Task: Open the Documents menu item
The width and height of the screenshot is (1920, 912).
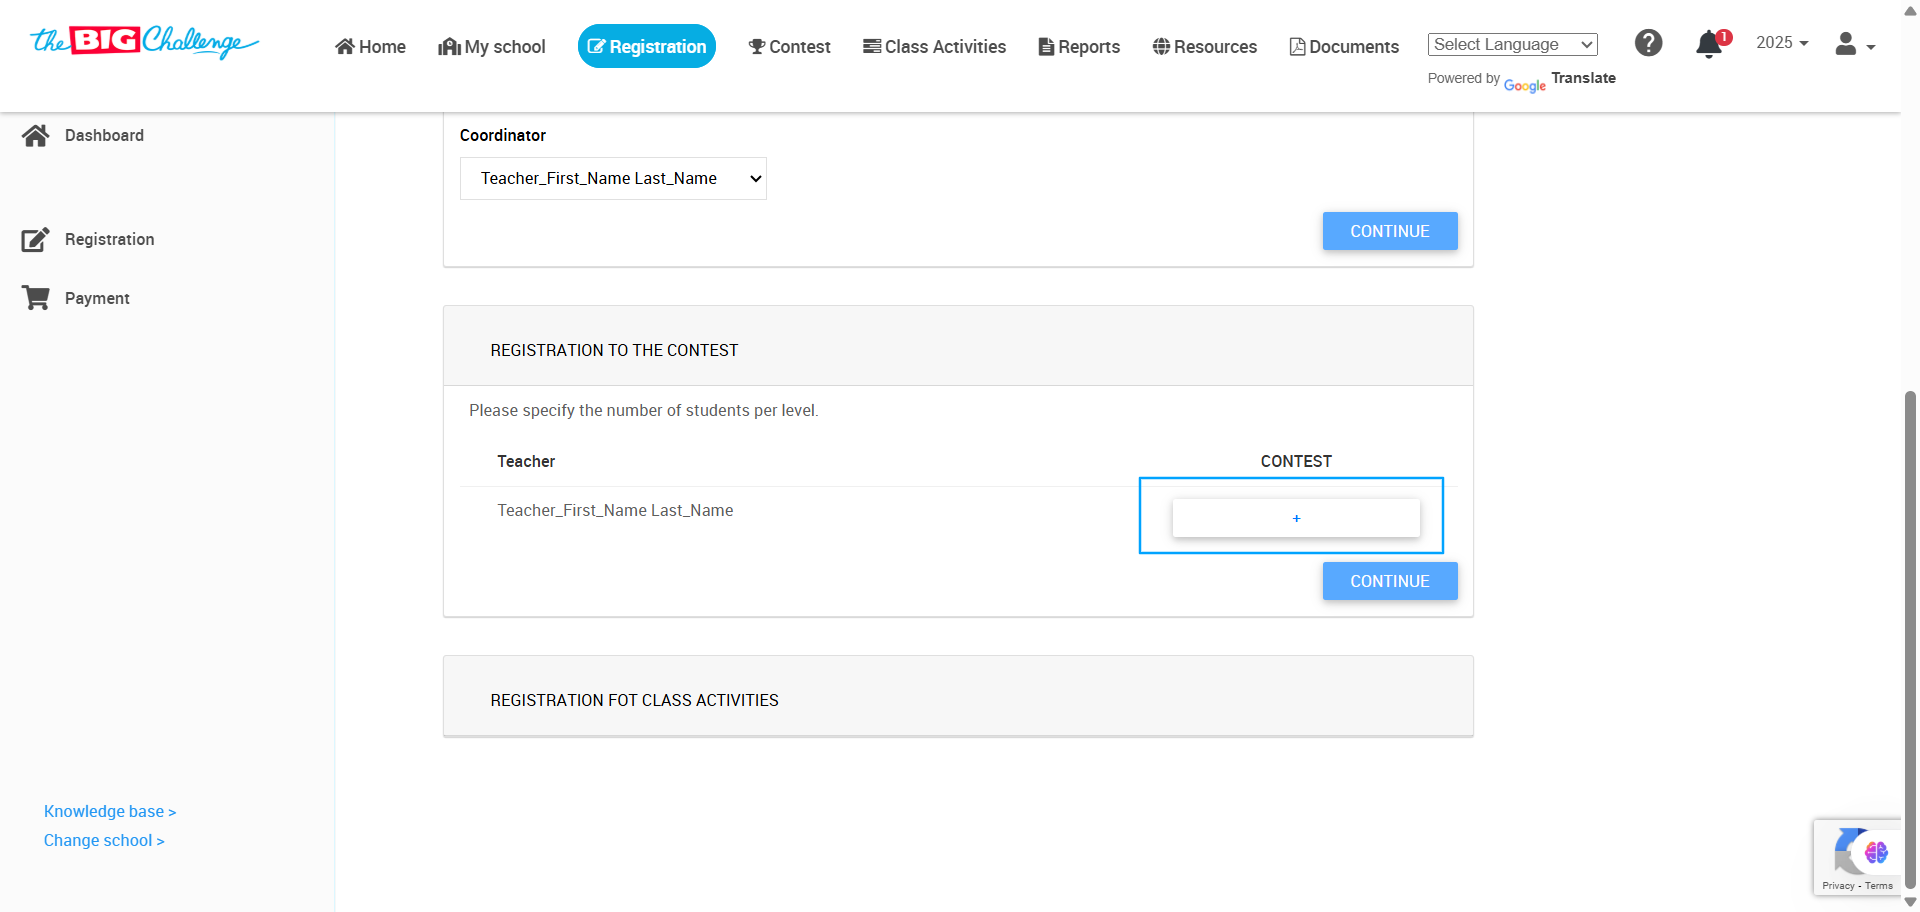Action: [1345, 46]
